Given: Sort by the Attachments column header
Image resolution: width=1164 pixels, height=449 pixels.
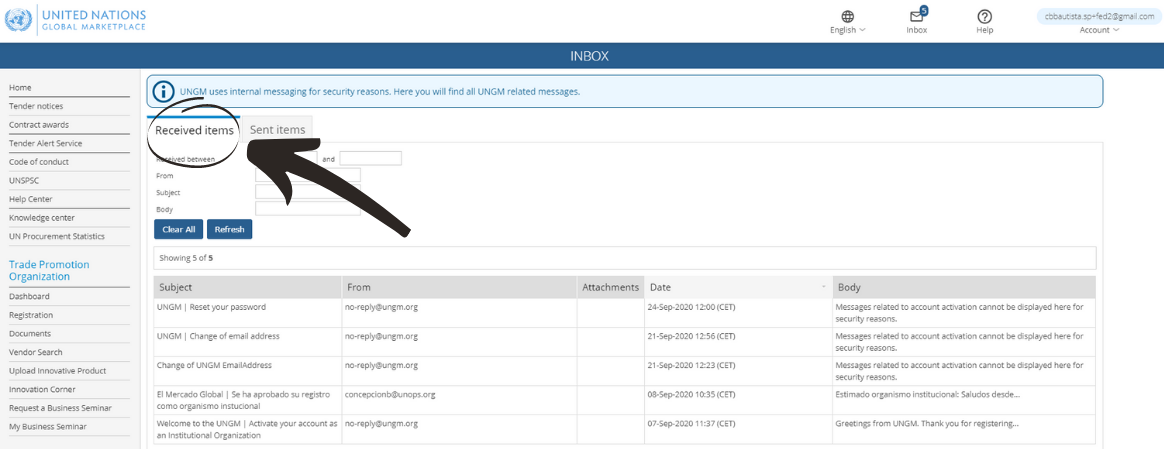Looking at the screenshot, I should click(x=610, y=287).
